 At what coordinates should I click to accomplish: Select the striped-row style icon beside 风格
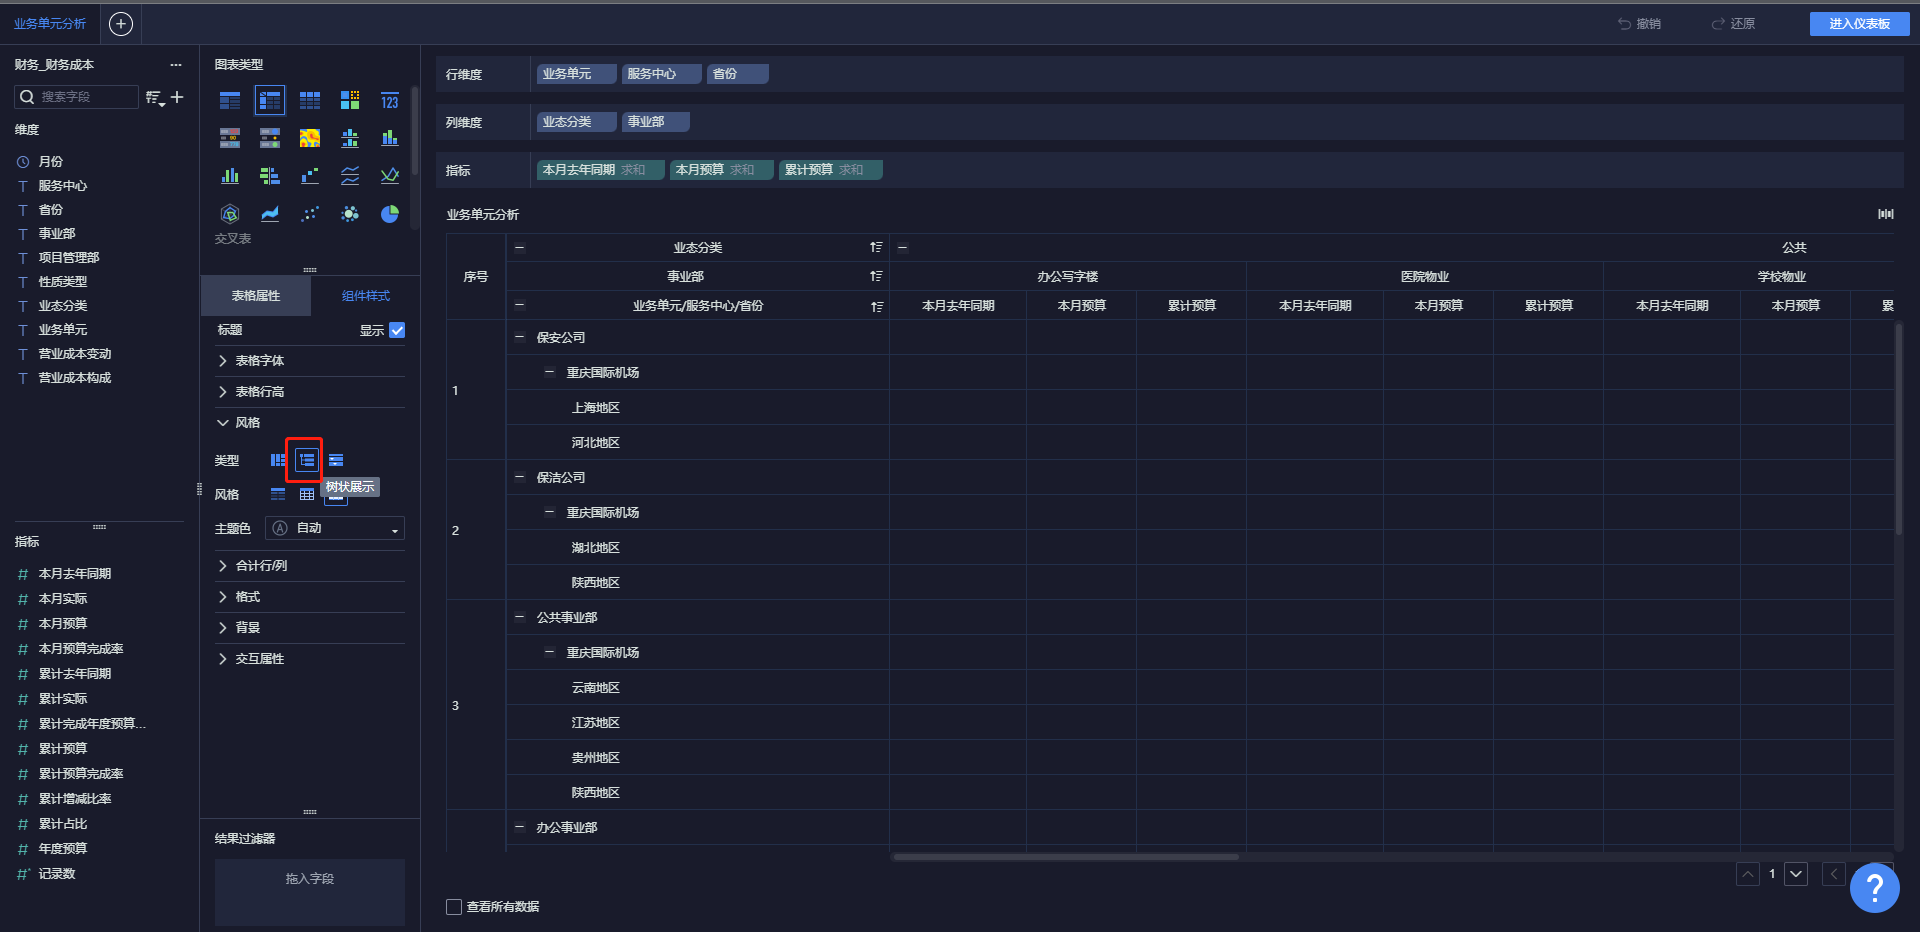click(278, 494)
